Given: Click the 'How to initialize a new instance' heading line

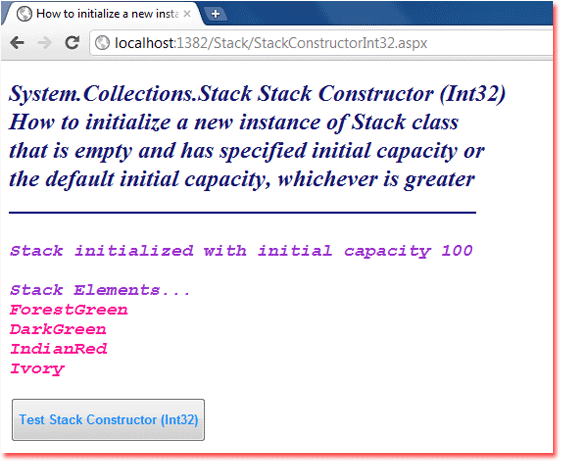Looking at the screenshot, I should (x=234, y=122).
